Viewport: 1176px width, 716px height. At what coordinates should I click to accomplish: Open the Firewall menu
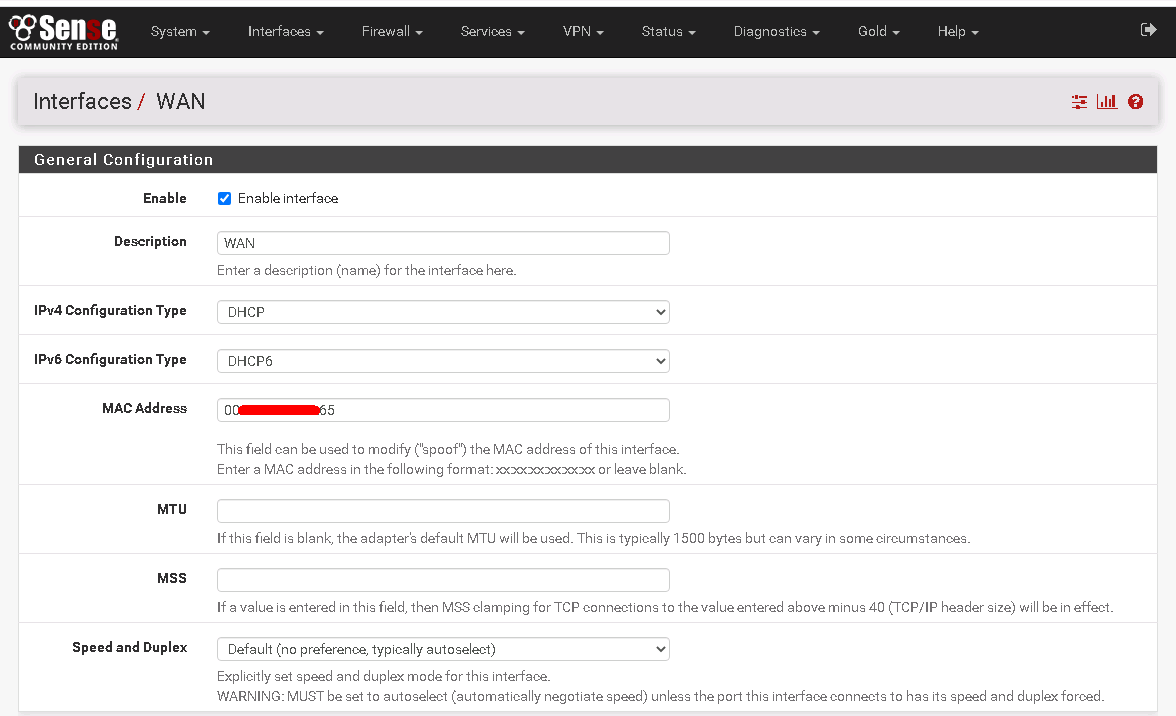[392, 31]
